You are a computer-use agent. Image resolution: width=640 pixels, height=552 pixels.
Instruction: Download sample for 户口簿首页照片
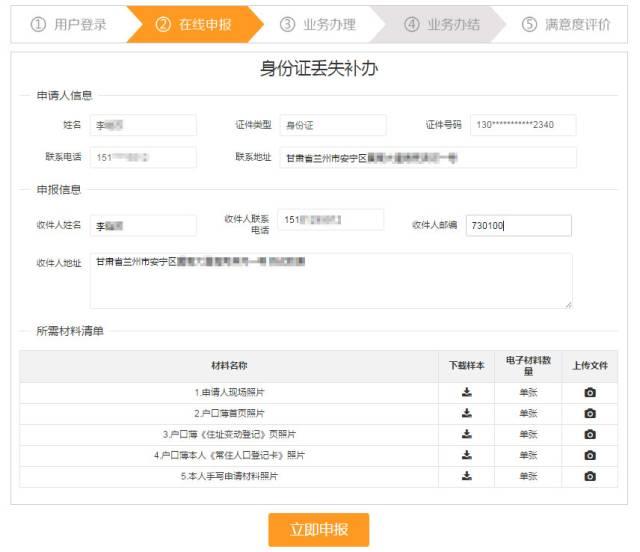tap(466, 413)
